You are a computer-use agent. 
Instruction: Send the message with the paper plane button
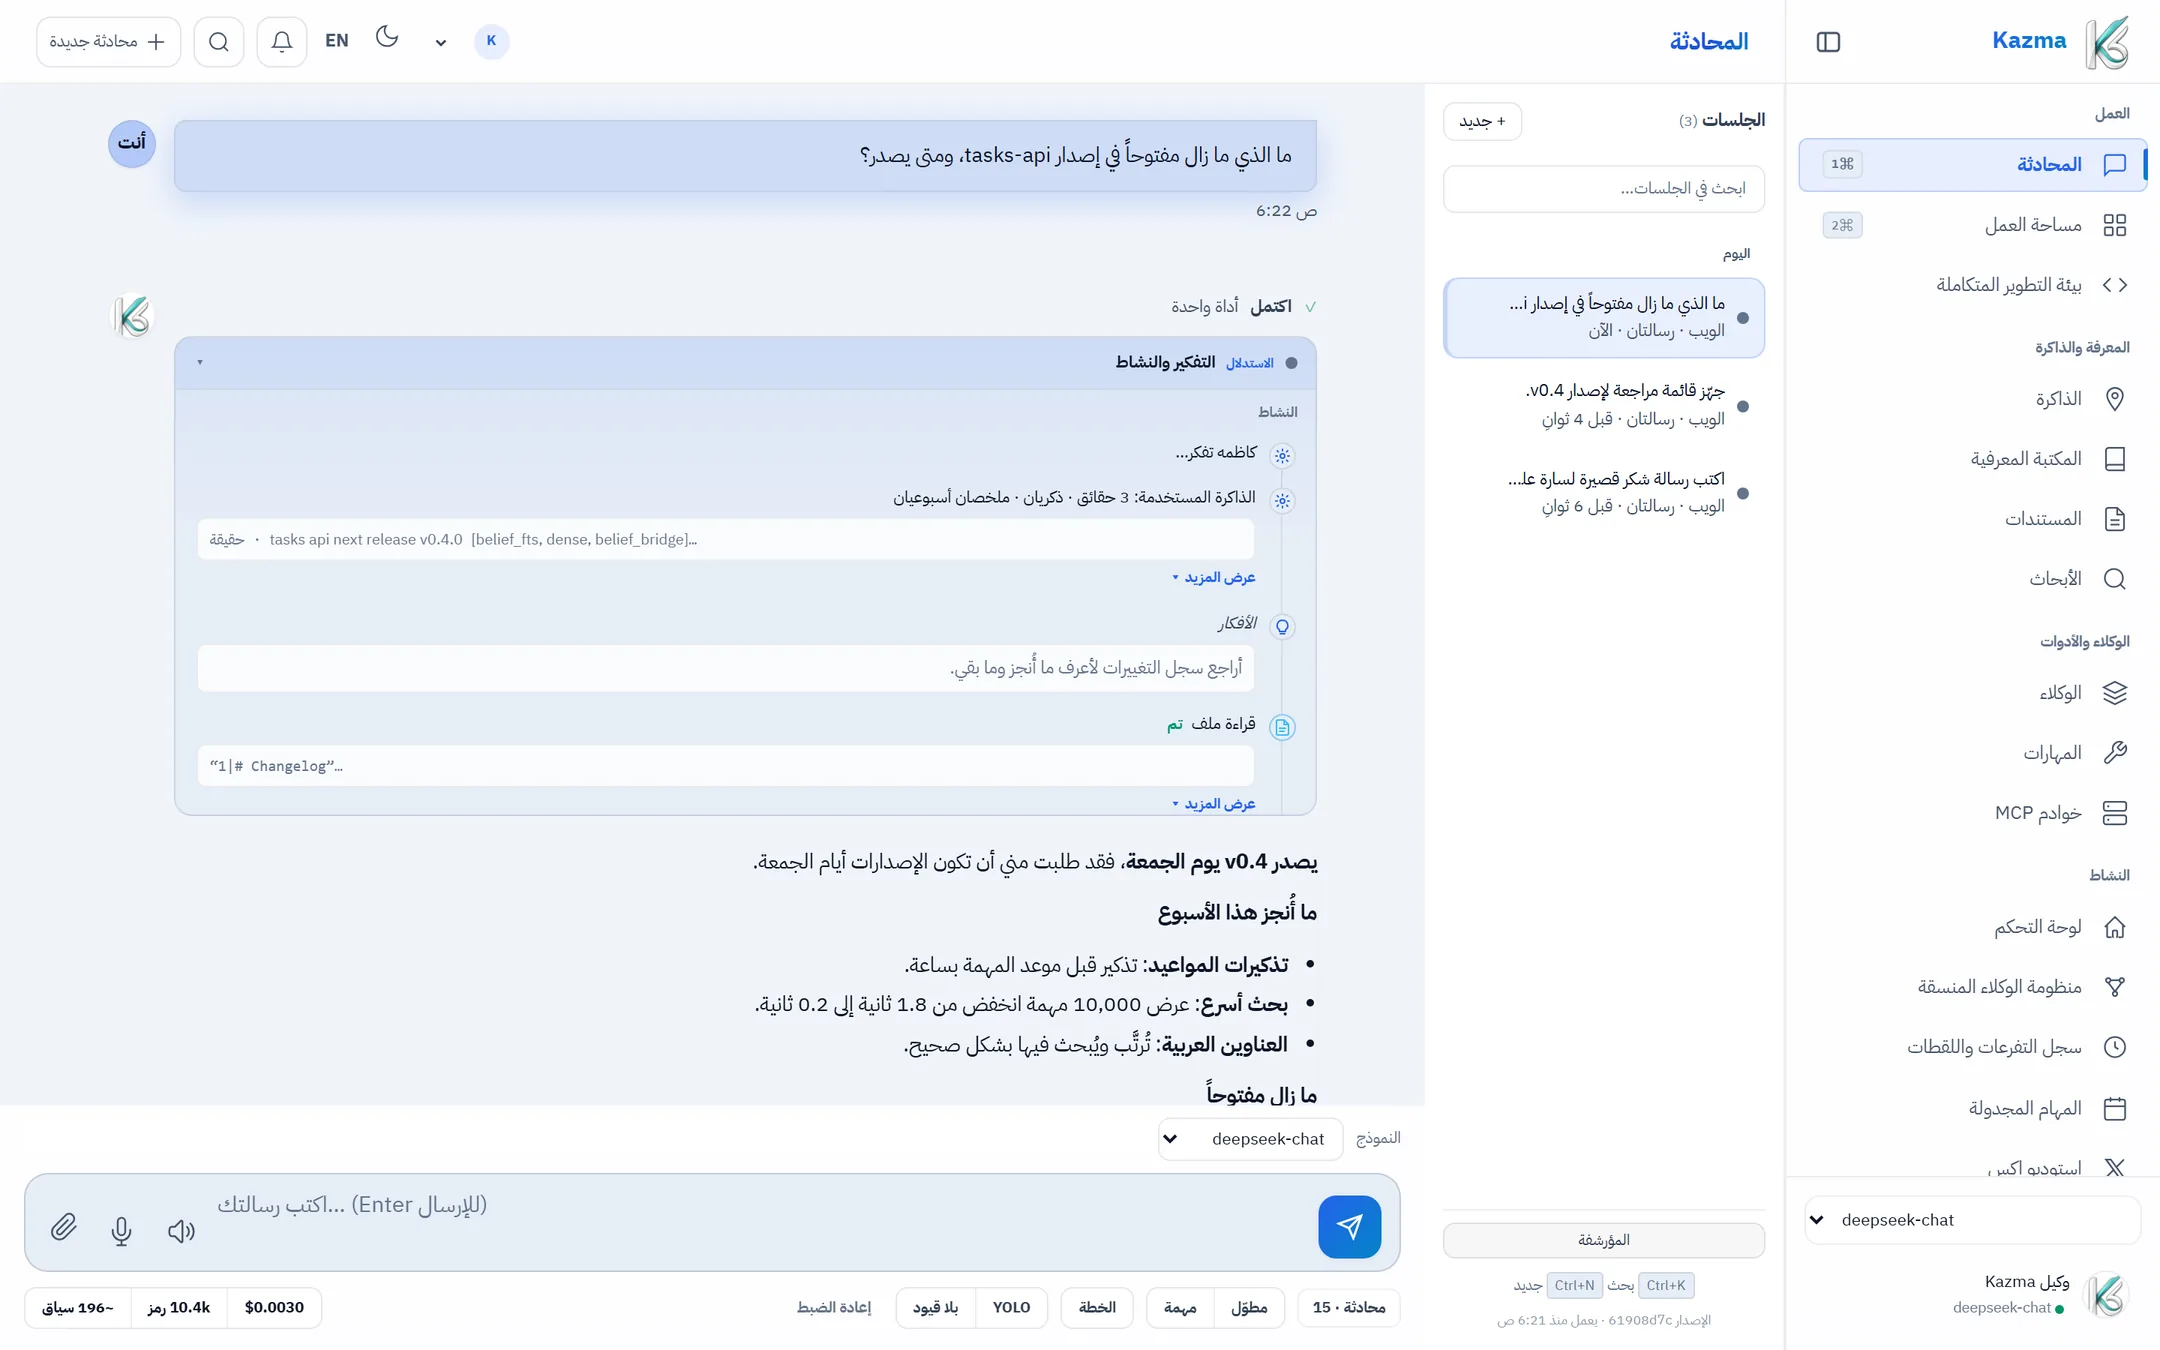pyautogui.click(x=1349, y=1226)
